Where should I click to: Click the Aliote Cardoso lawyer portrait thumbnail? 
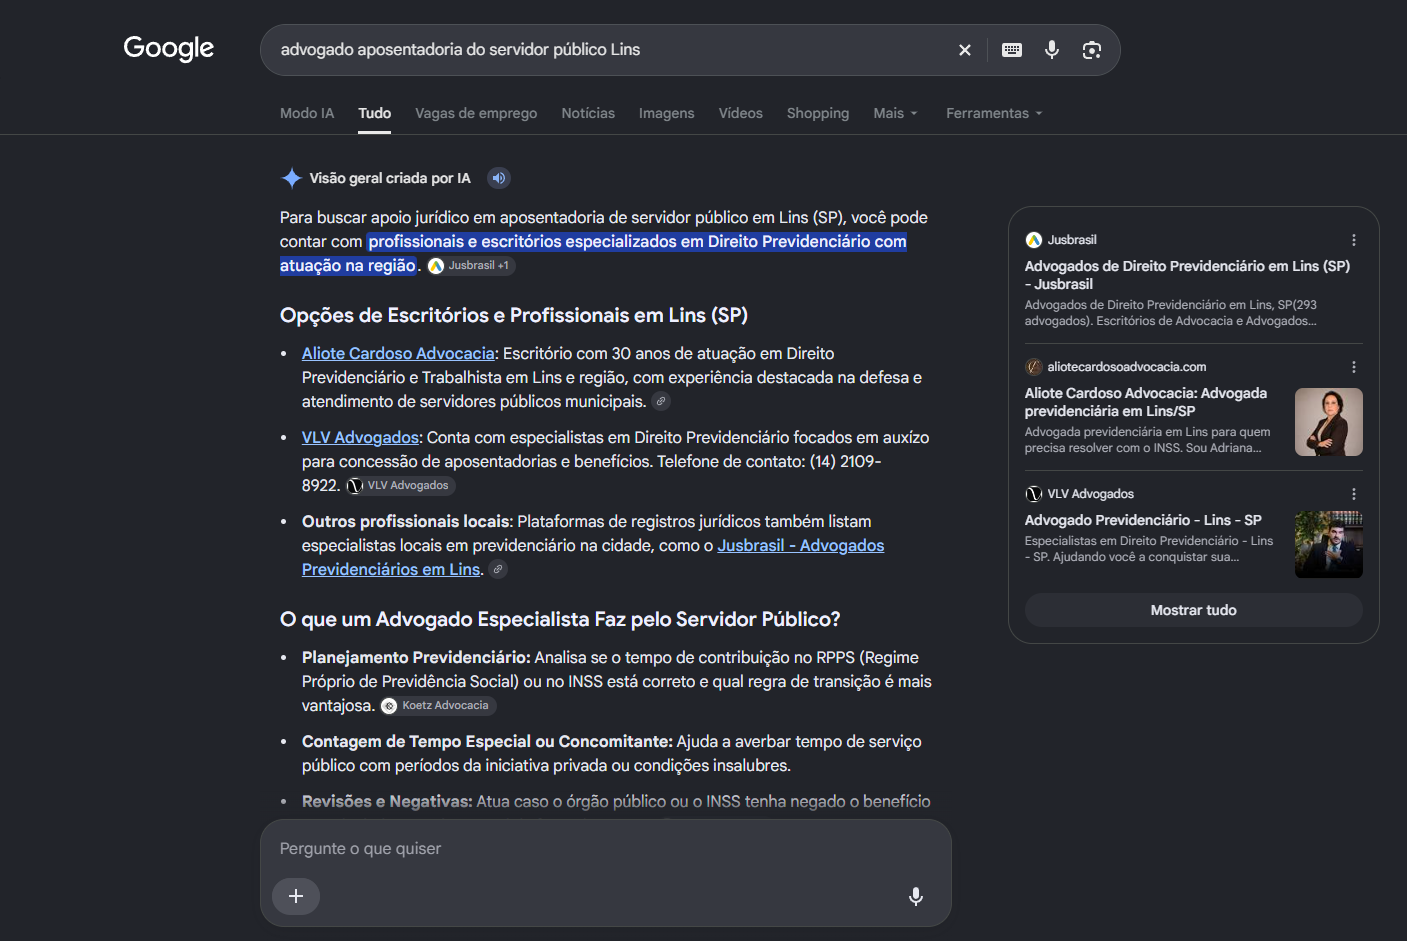point(1329,422)
